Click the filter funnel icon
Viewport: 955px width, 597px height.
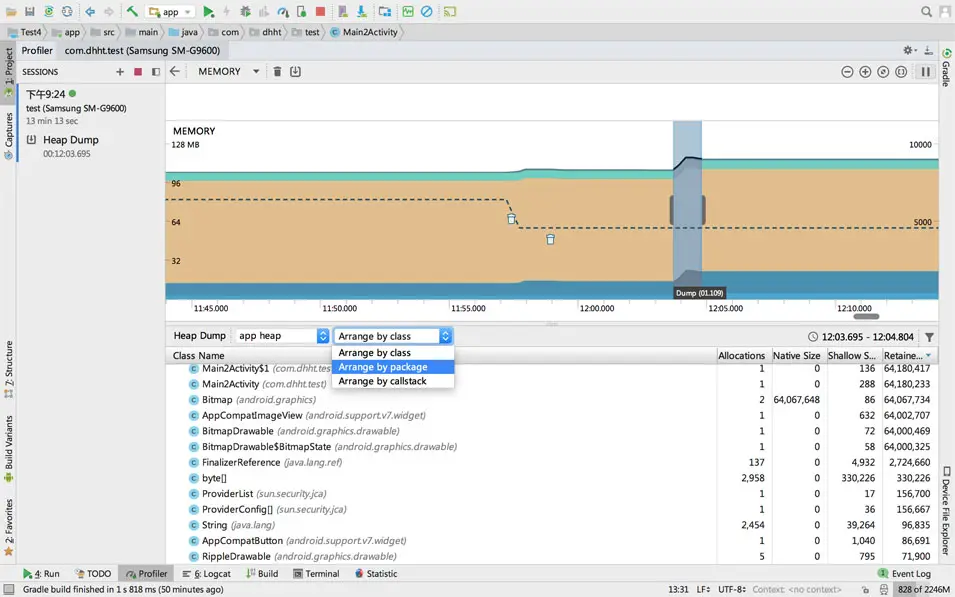click(929, 337)
